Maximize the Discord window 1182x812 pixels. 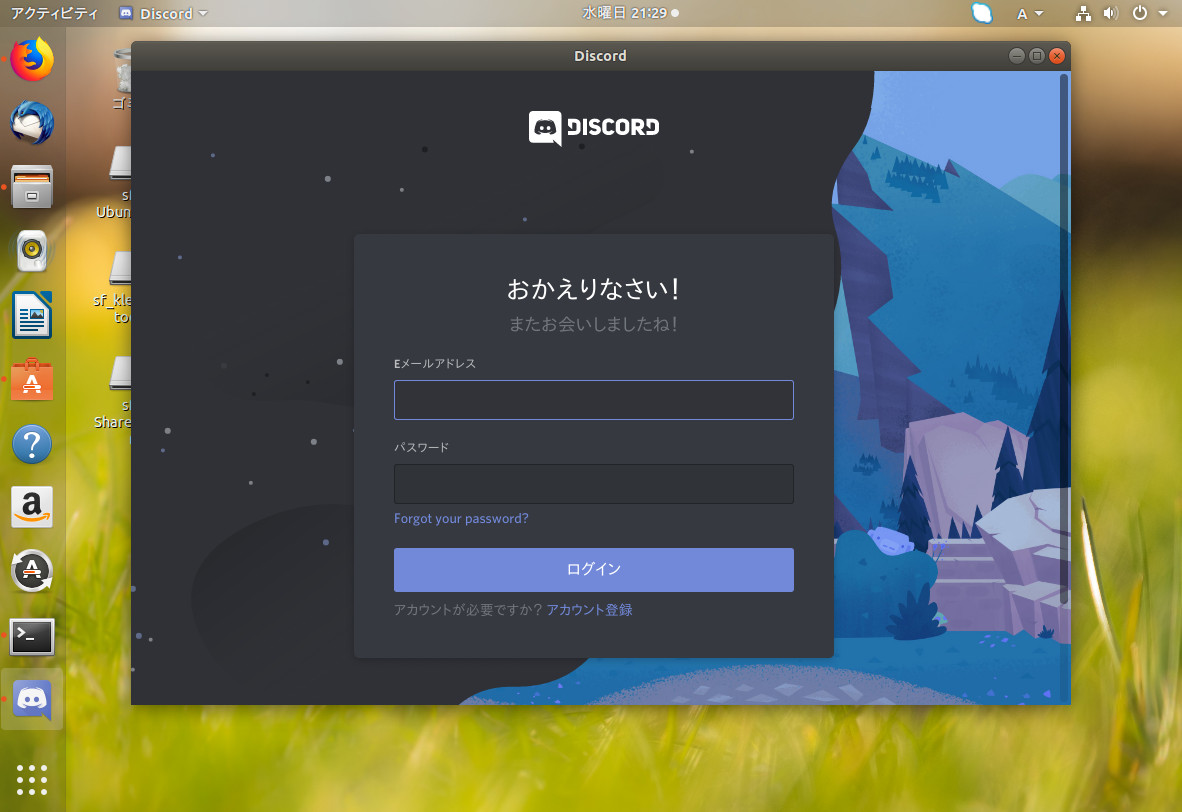[1037, 56]
